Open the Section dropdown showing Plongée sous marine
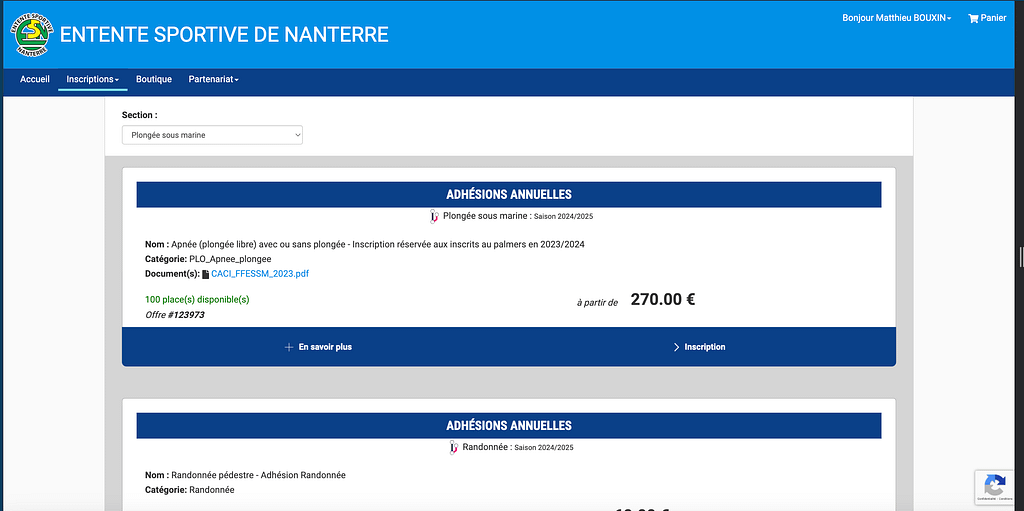 click(212, 135)
